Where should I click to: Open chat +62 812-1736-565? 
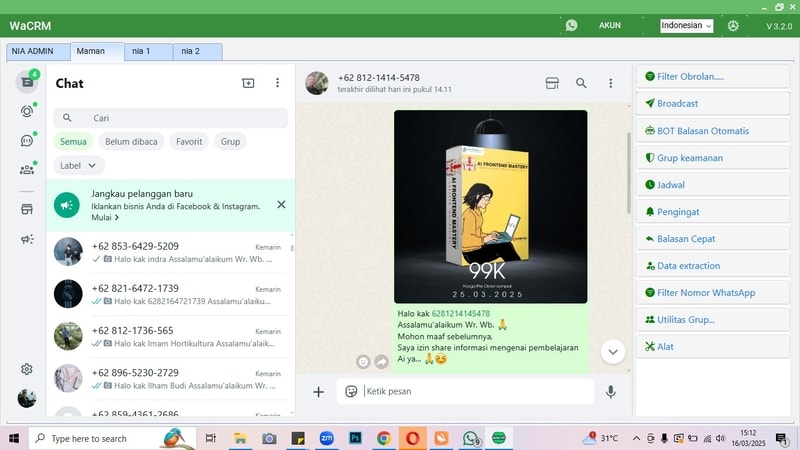tap(170, 337)
